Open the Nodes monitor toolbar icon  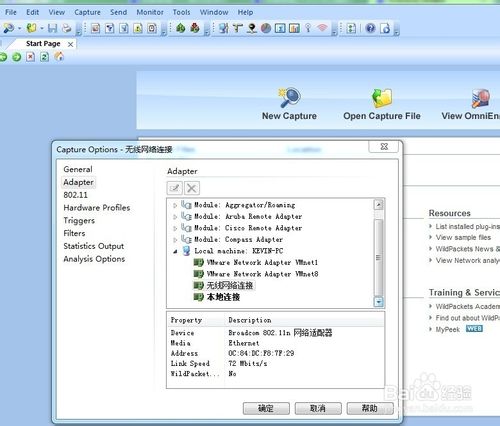click(224, 28)
